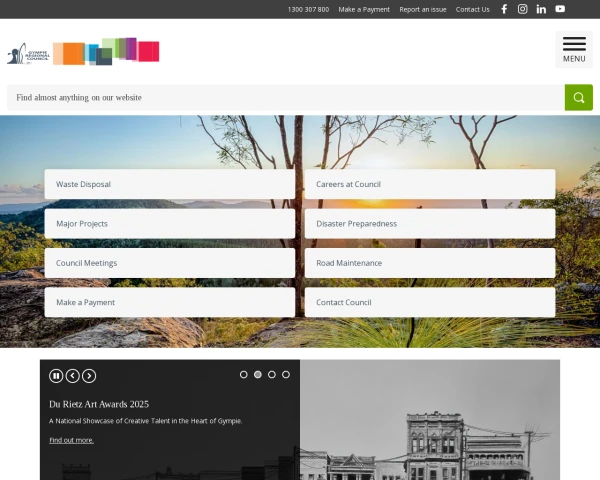600x480 pixels.
Task: Open the hamburger MENU button
Action: point(574,50)
